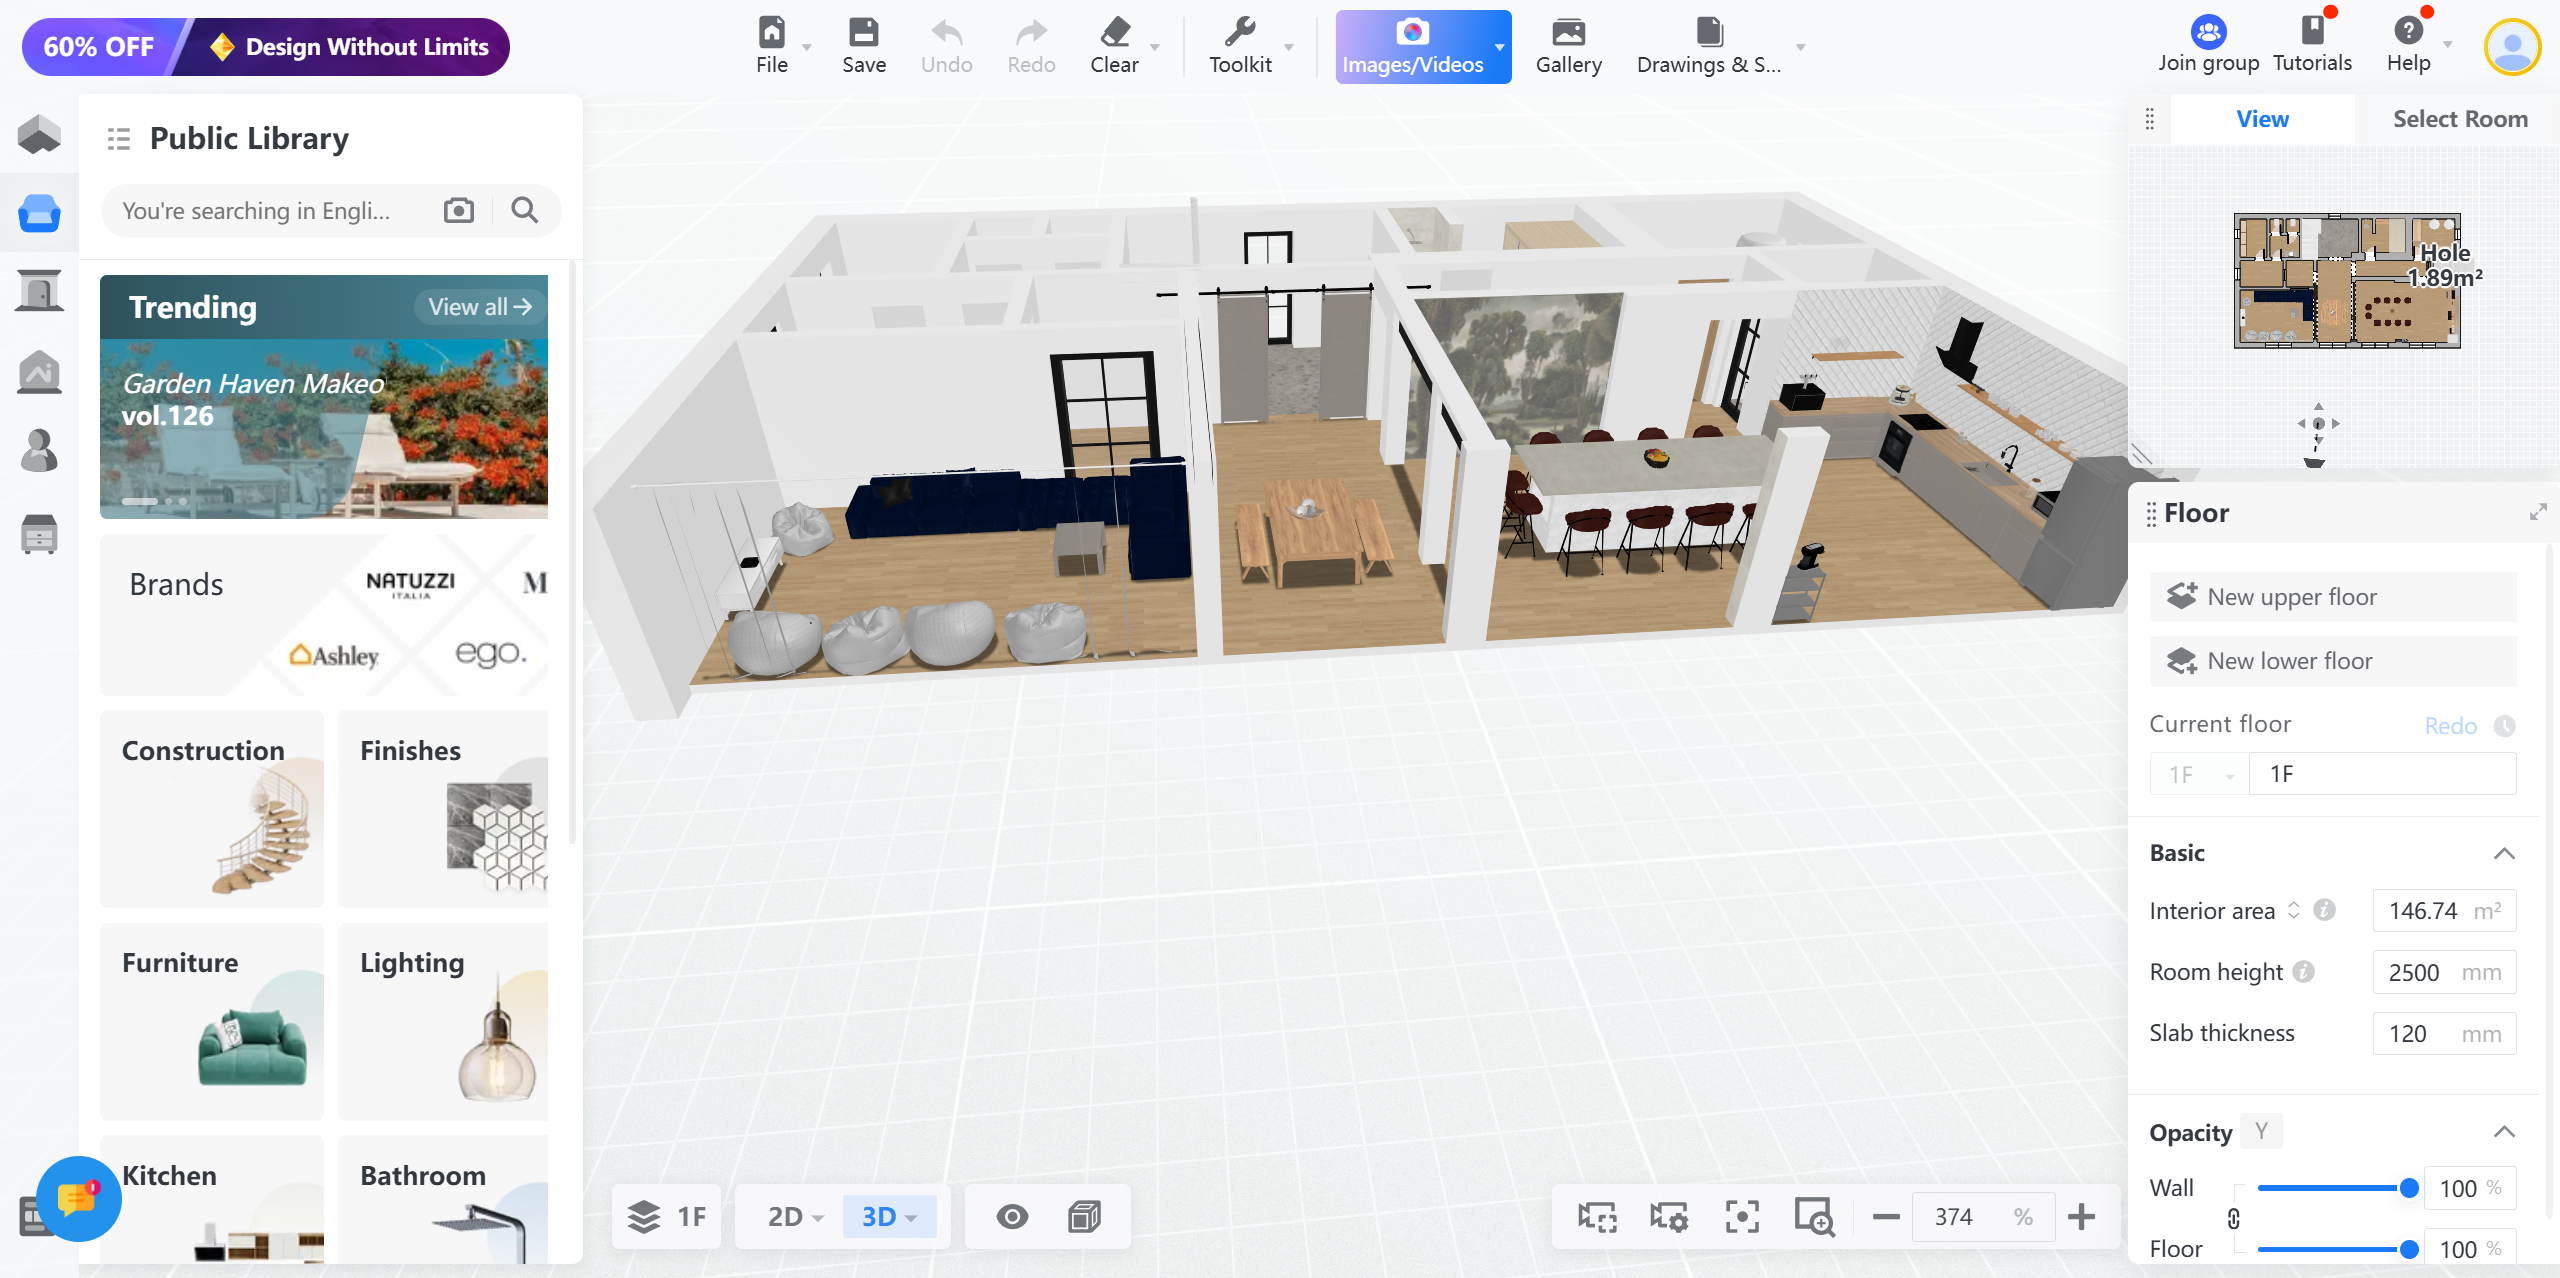Toggle the 3D box display mode
The width and height of the screenshot is (2560, 1278).
(x=1084, y=1216)
